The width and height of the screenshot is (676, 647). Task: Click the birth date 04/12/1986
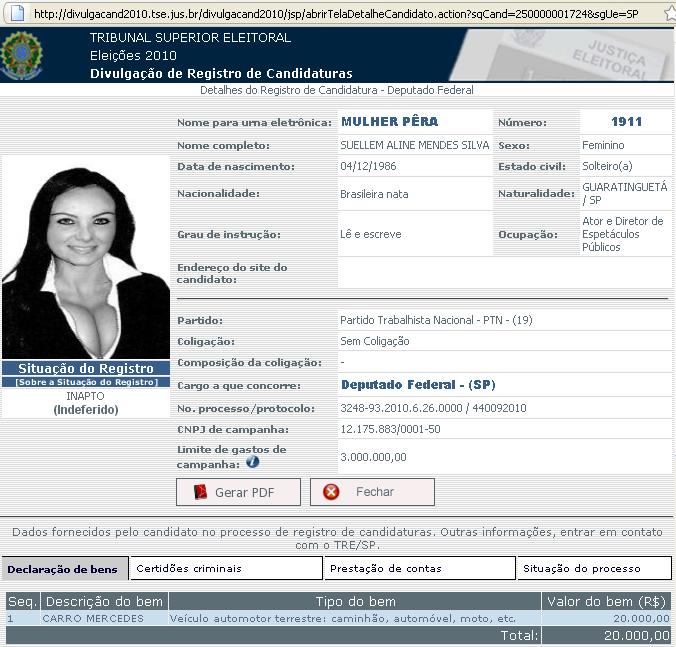[368, 166]
